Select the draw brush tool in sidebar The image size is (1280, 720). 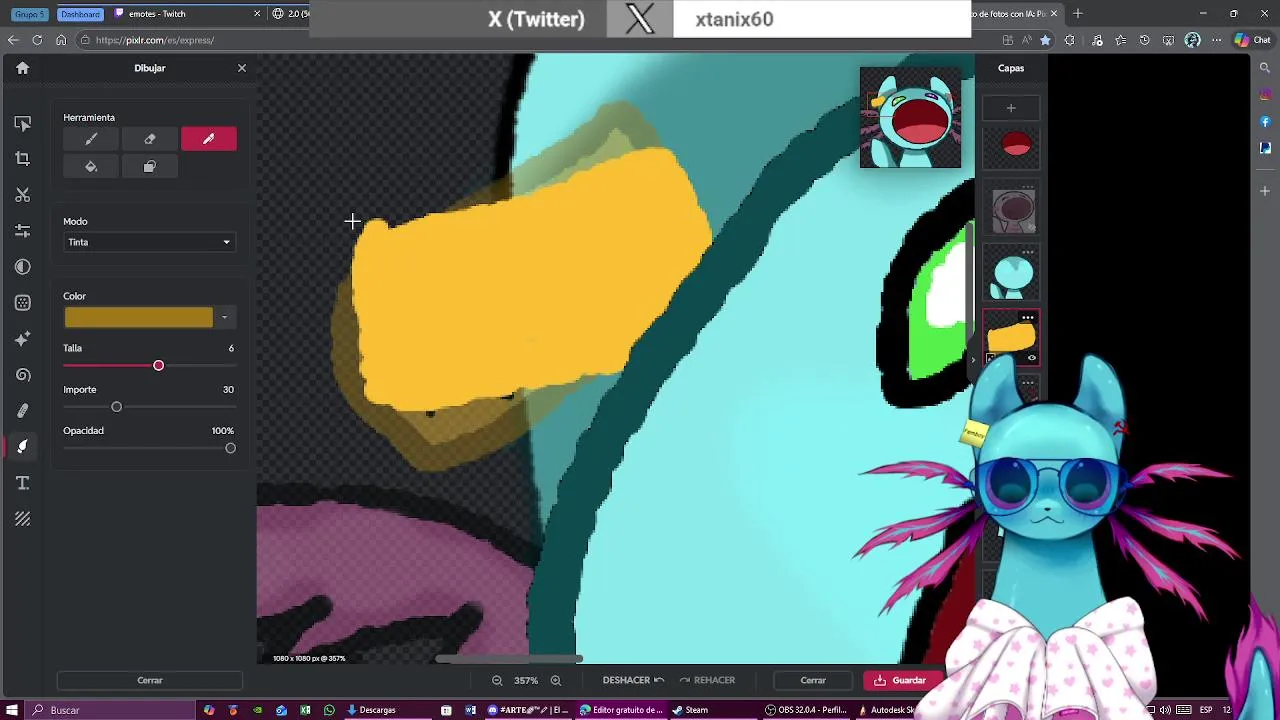click(x=22, y=447)
